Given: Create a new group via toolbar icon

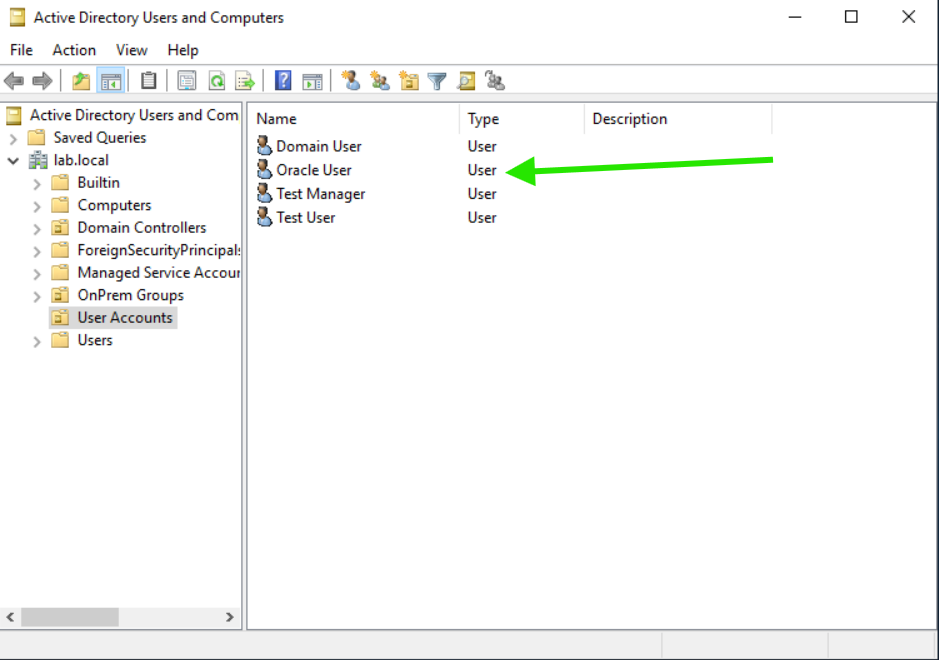Looking at the screenshot, I should click(x=380, y=81).
